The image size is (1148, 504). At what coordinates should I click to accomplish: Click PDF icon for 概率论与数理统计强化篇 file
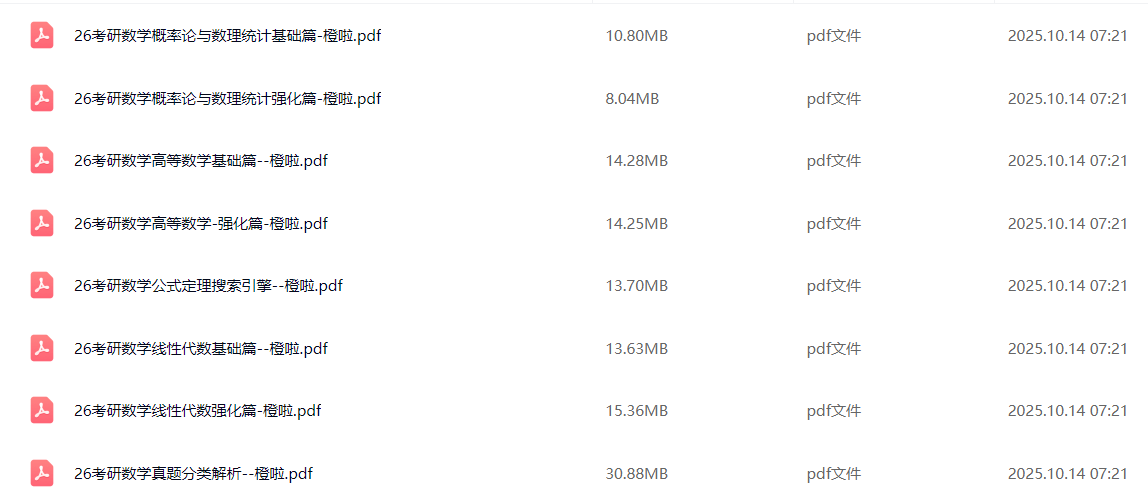(x=41, y=98)
